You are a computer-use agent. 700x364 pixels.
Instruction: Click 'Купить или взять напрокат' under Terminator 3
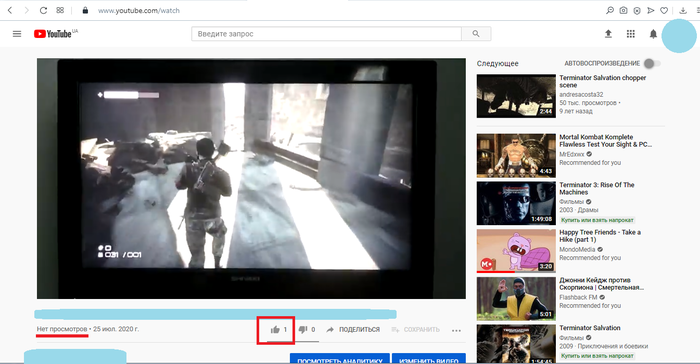[597, 220]
